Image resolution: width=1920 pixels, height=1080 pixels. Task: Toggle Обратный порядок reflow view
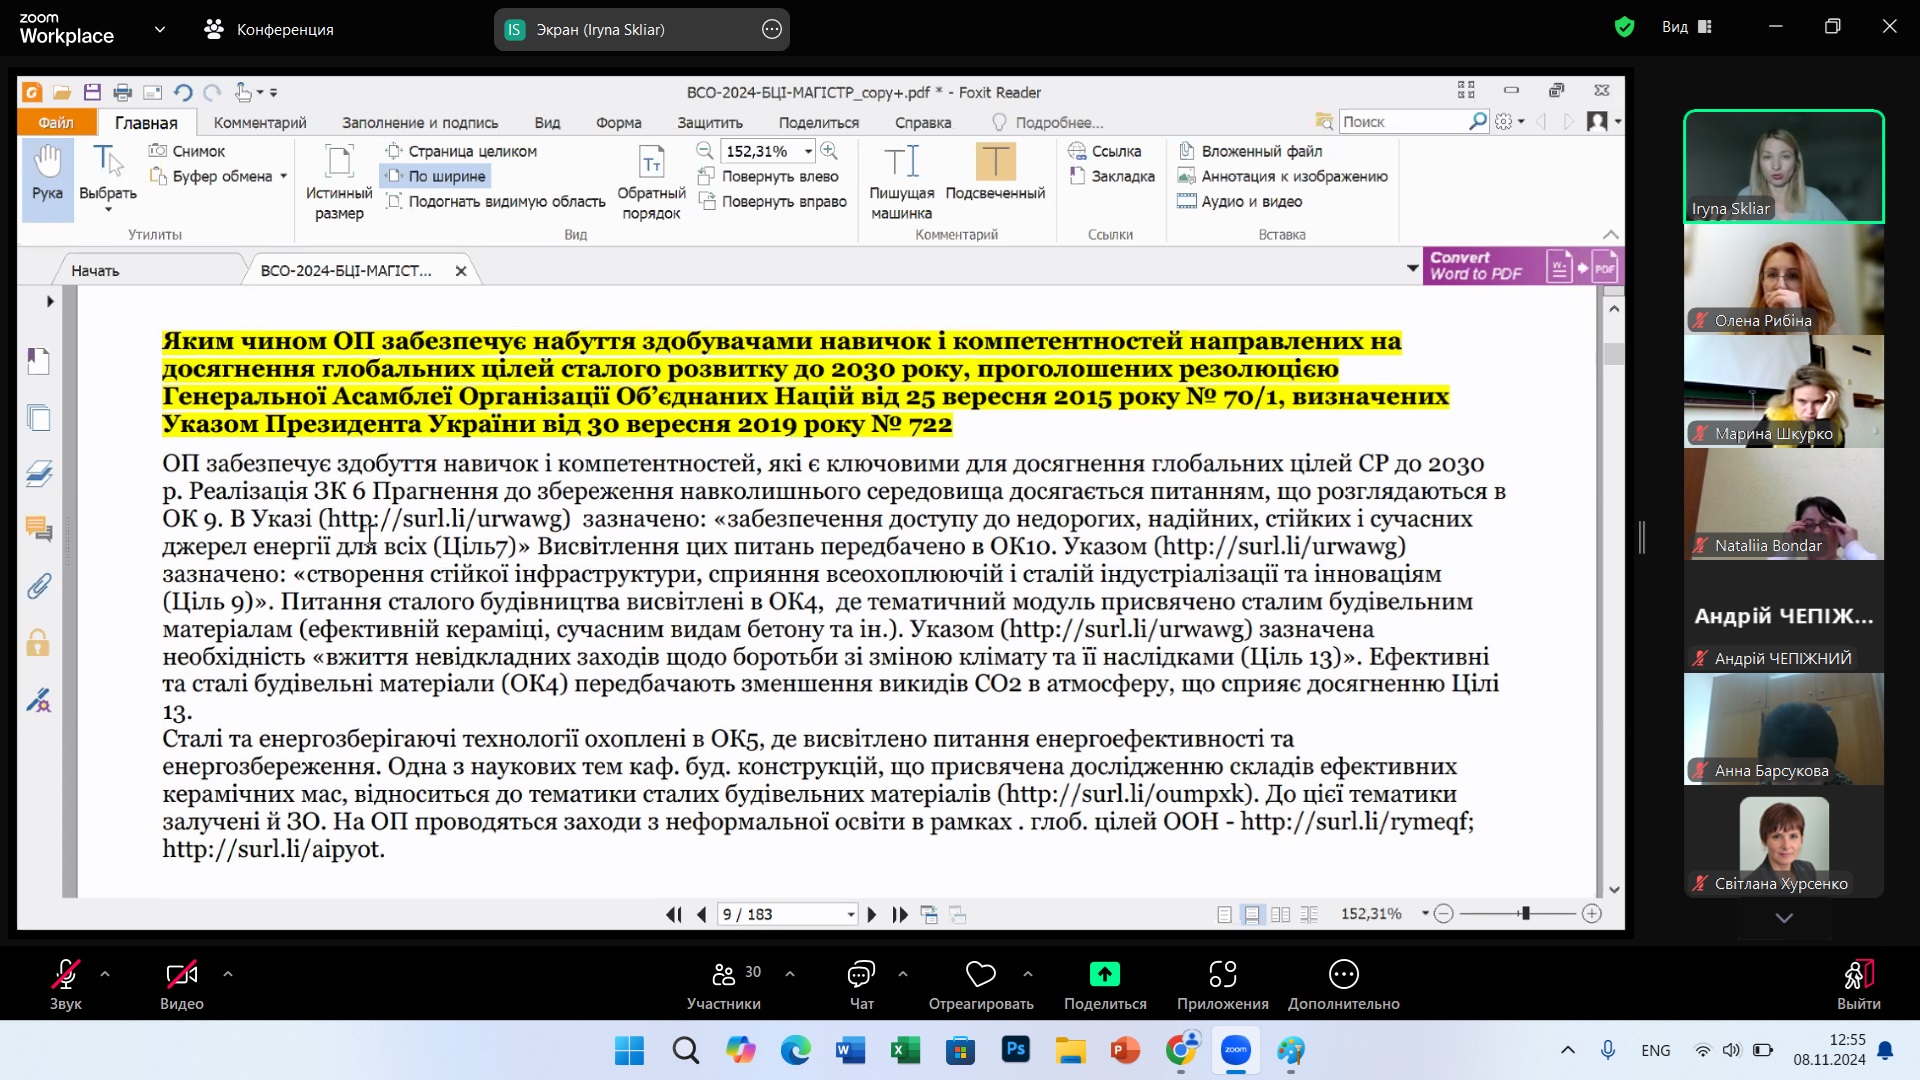(651, 181)
